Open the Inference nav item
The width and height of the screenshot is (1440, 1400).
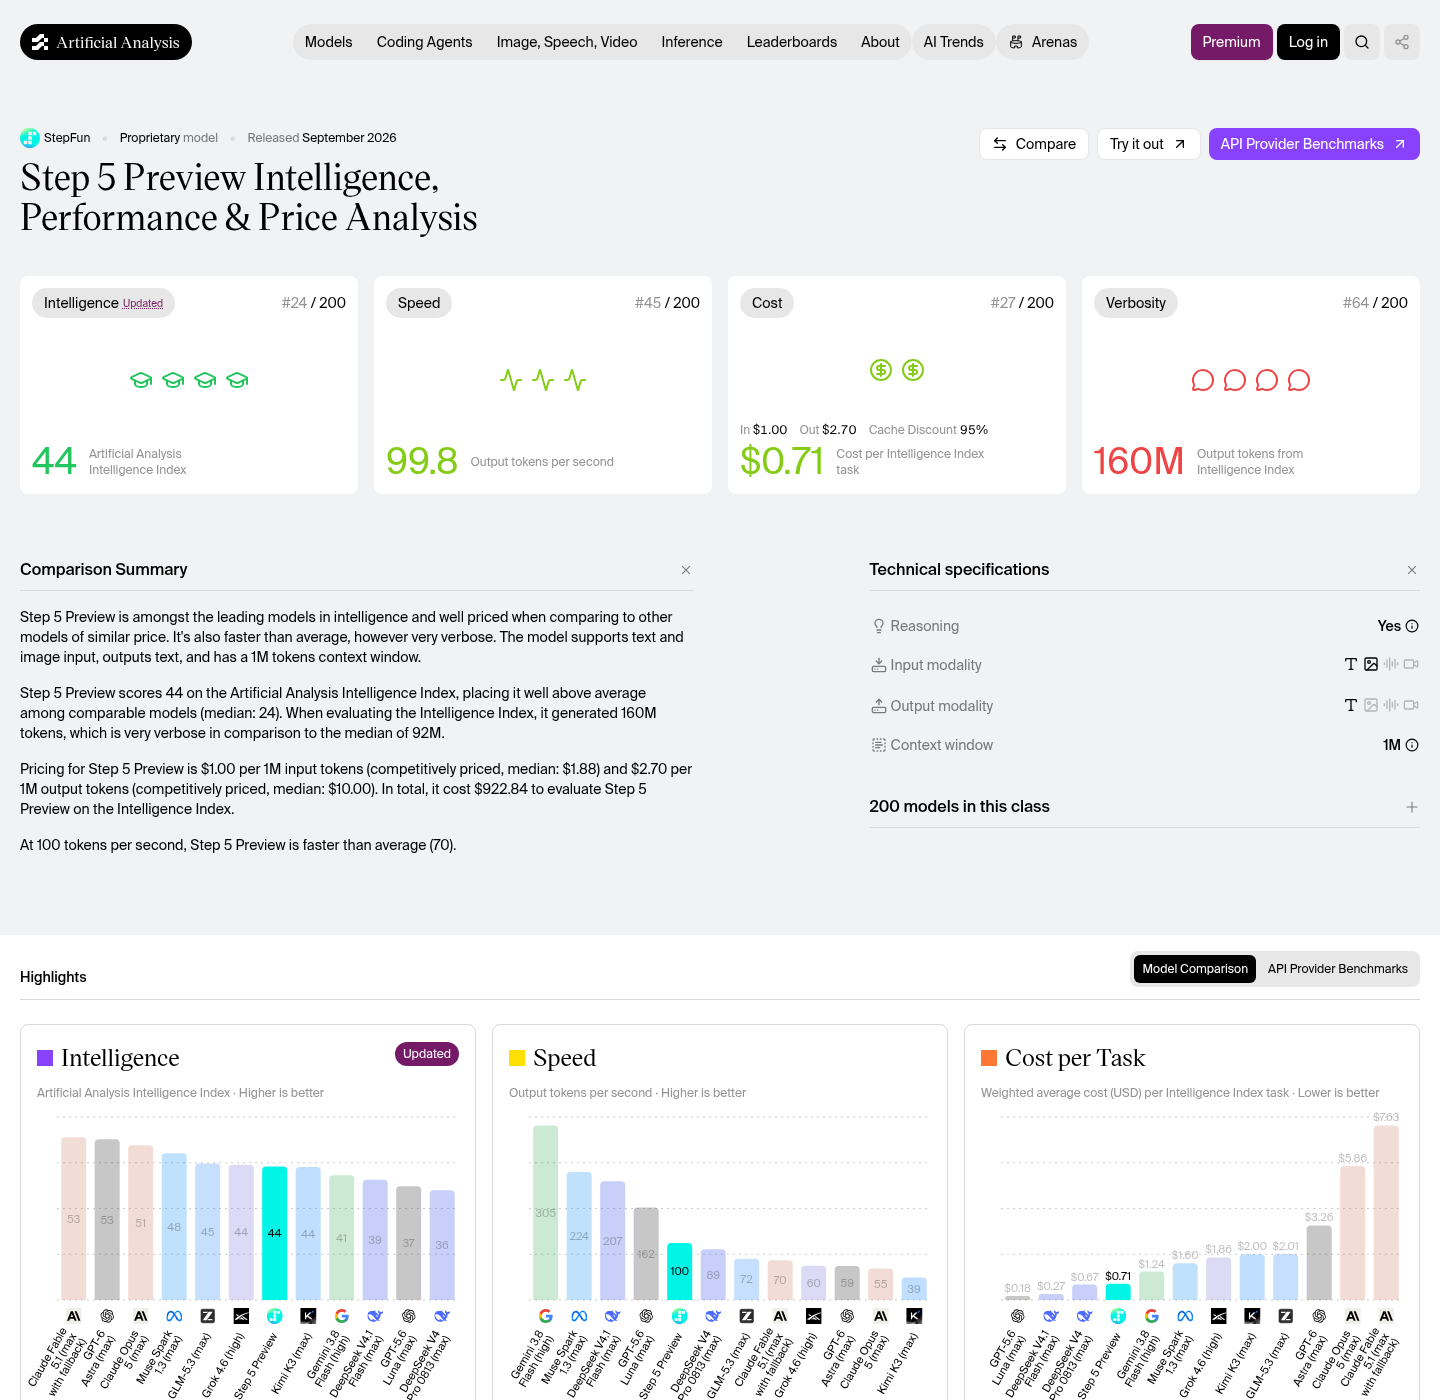(692, 42)
